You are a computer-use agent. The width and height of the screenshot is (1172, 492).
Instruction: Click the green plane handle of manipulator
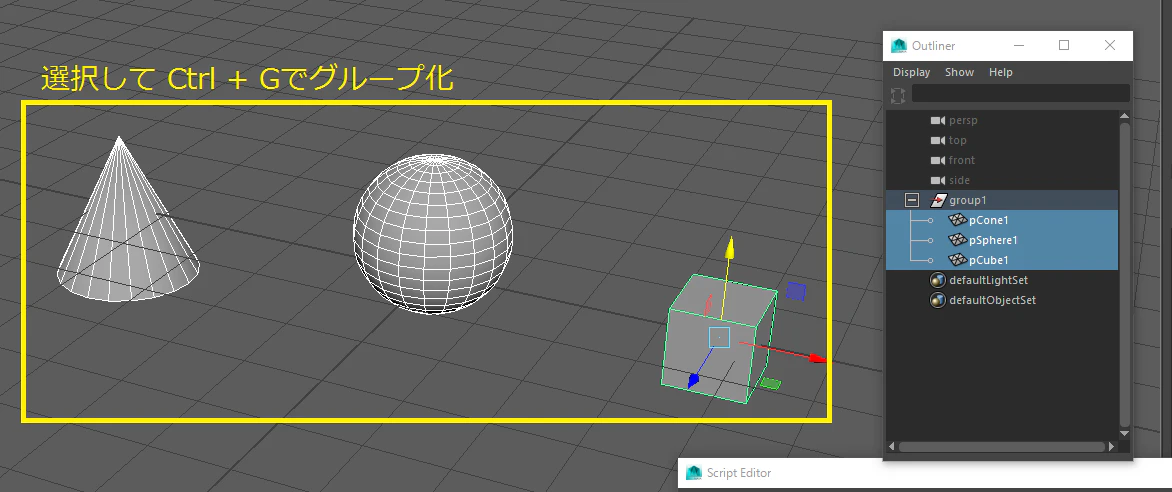point(770,384)
